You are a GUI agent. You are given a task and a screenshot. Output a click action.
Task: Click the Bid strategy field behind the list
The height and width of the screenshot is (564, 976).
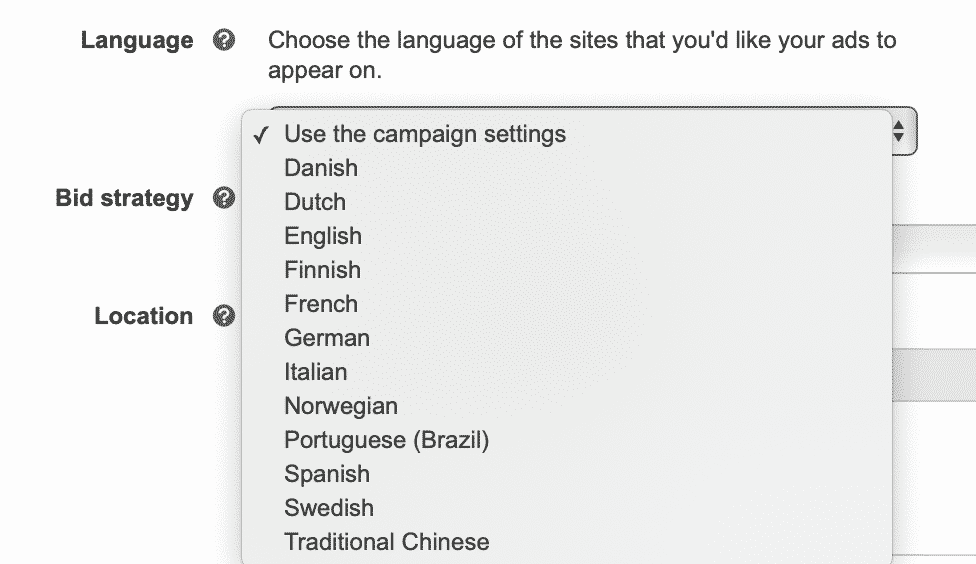[x=934, y=248]
